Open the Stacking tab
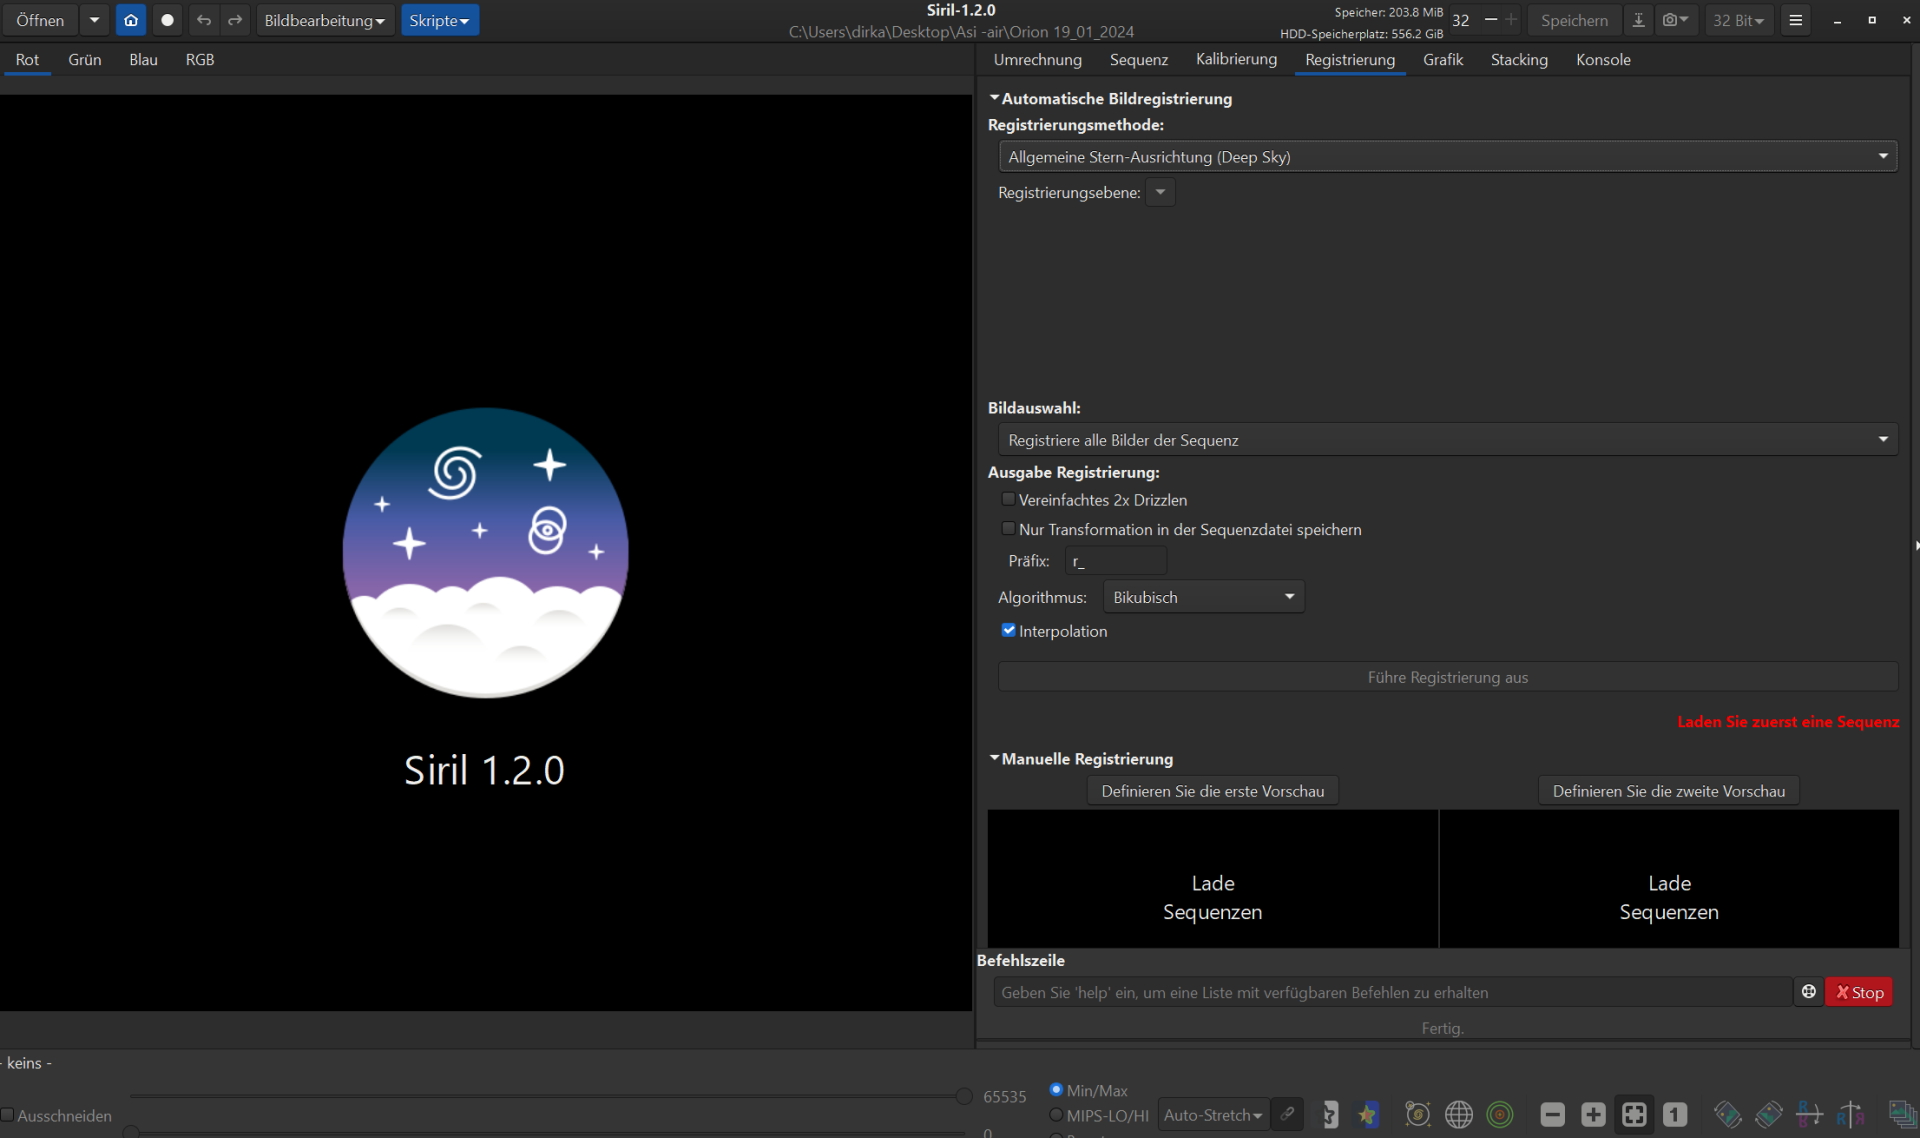The image size is (1920, 1138). 1518,60
